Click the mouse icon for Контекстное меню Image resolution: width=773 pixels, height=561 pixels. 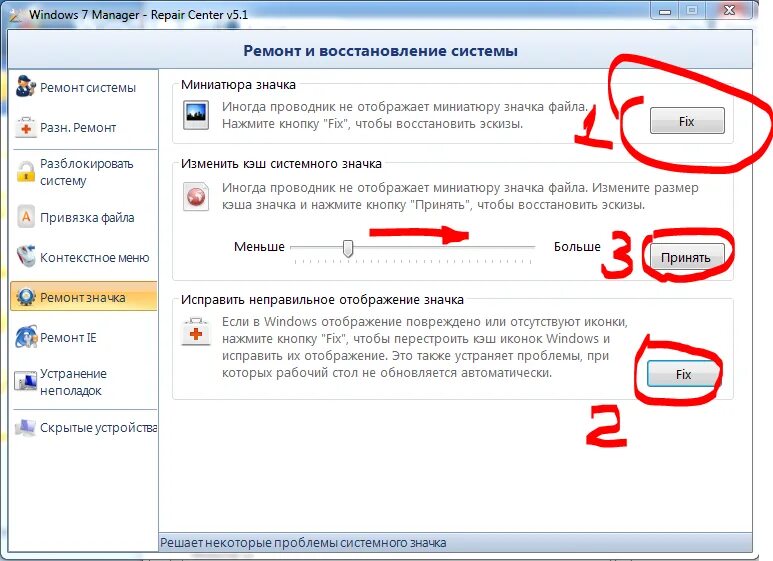[26, 256]
